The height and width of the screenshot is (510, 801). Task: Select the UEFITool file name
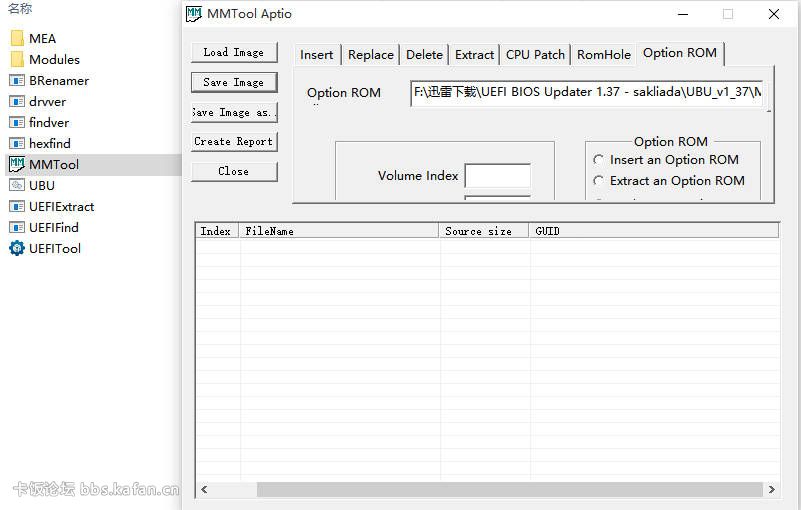[55, 248]
